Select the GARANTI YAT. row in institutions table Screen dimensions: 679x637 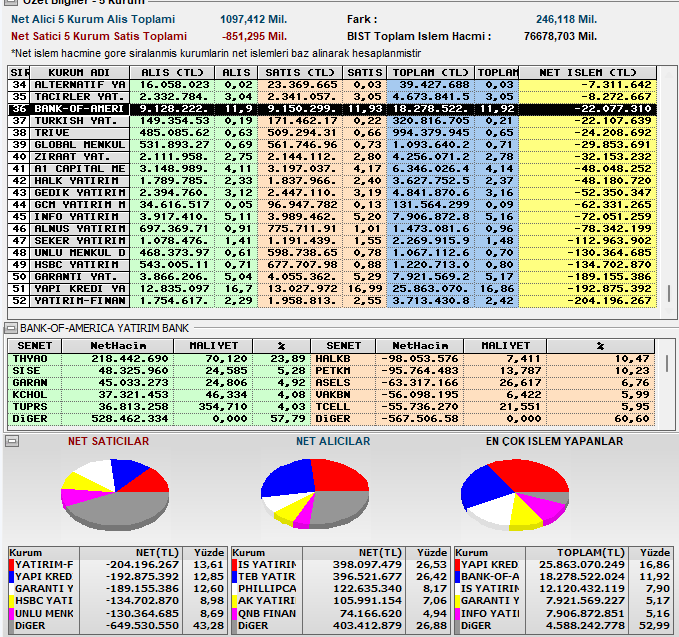(x=332, y=276)
